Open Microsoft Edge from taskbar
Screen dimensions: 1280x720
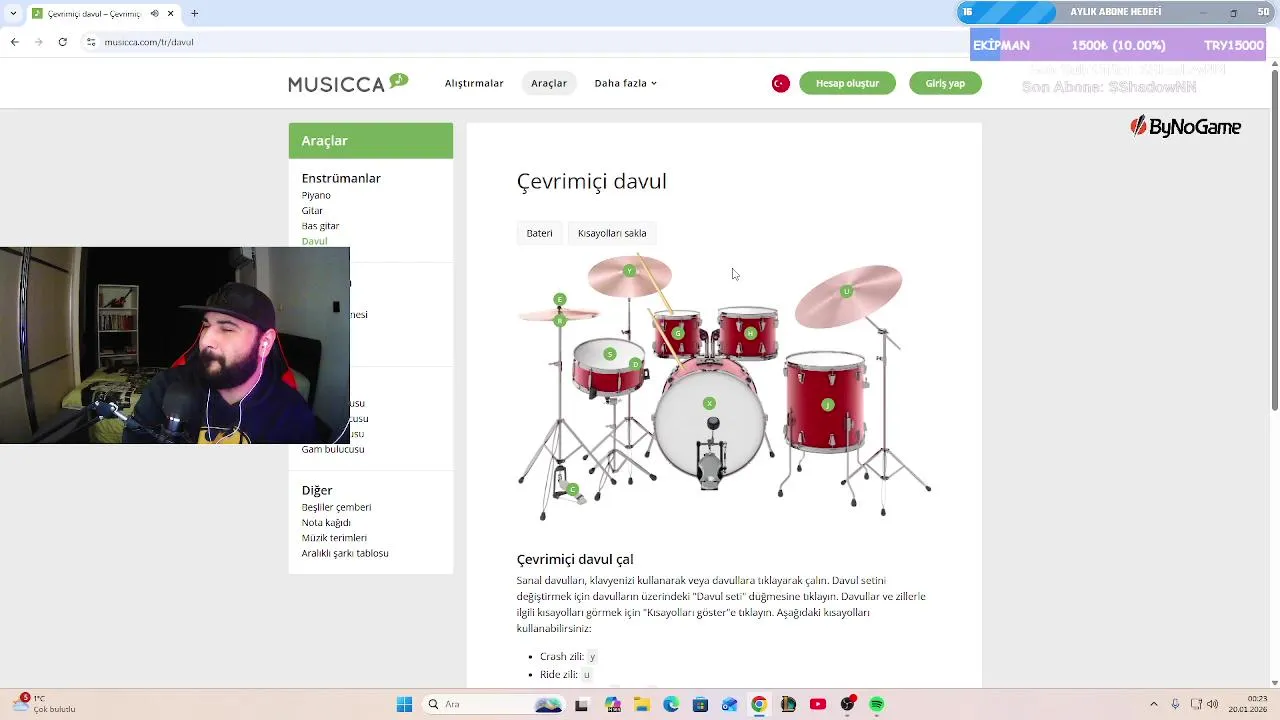pos(671,704)
